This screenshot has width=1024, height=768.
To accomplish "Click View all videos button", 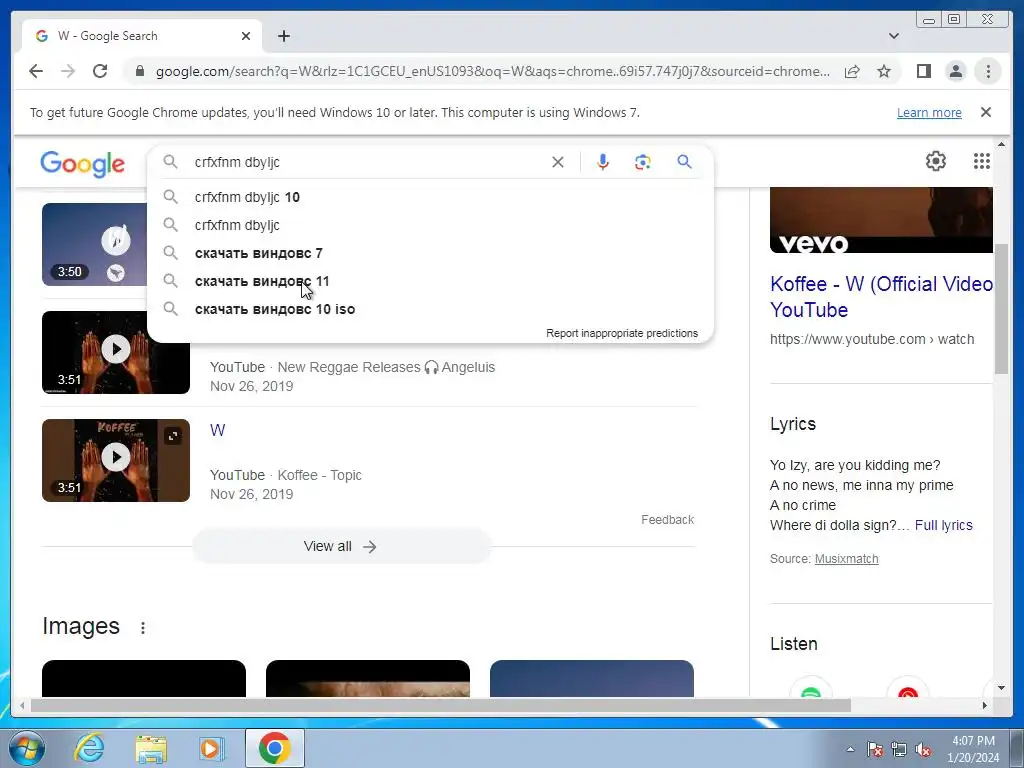I will point(341,546).
